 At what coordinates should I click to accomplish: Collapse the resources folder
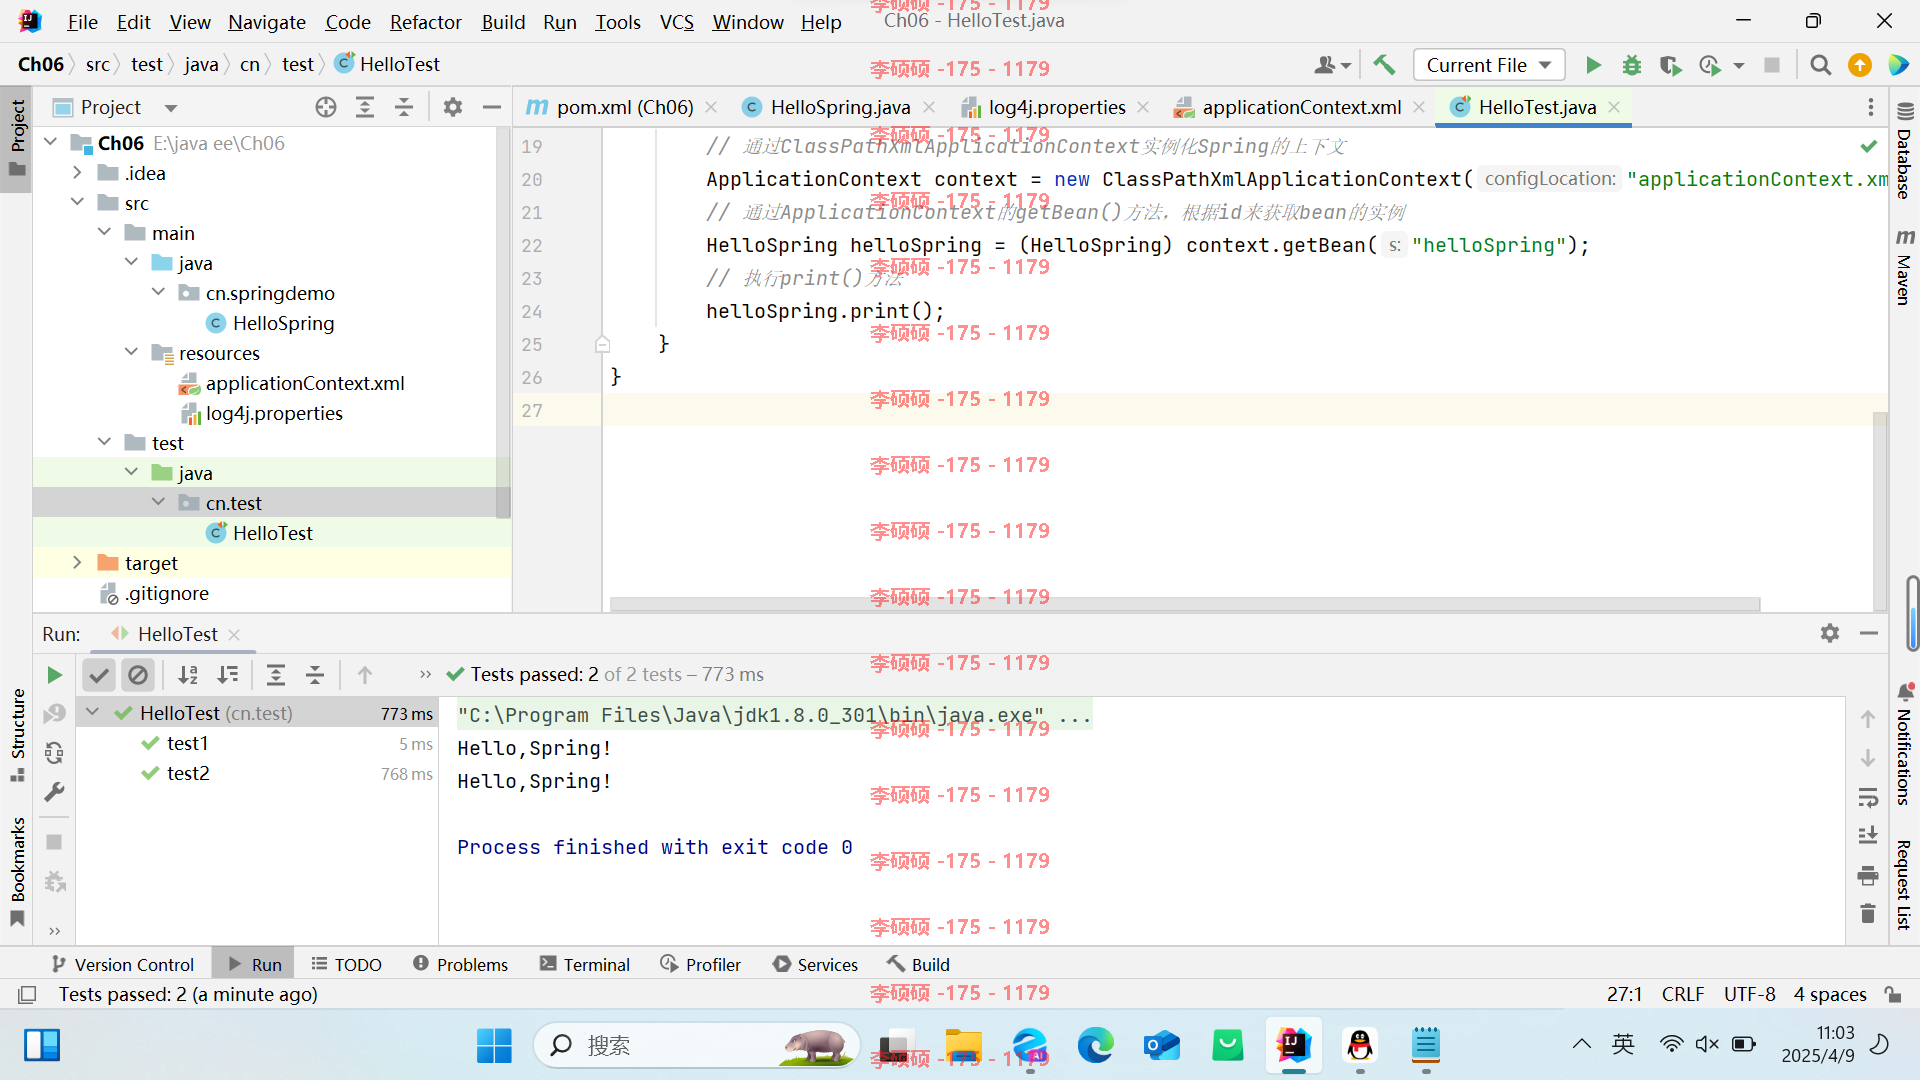[131, 353]
